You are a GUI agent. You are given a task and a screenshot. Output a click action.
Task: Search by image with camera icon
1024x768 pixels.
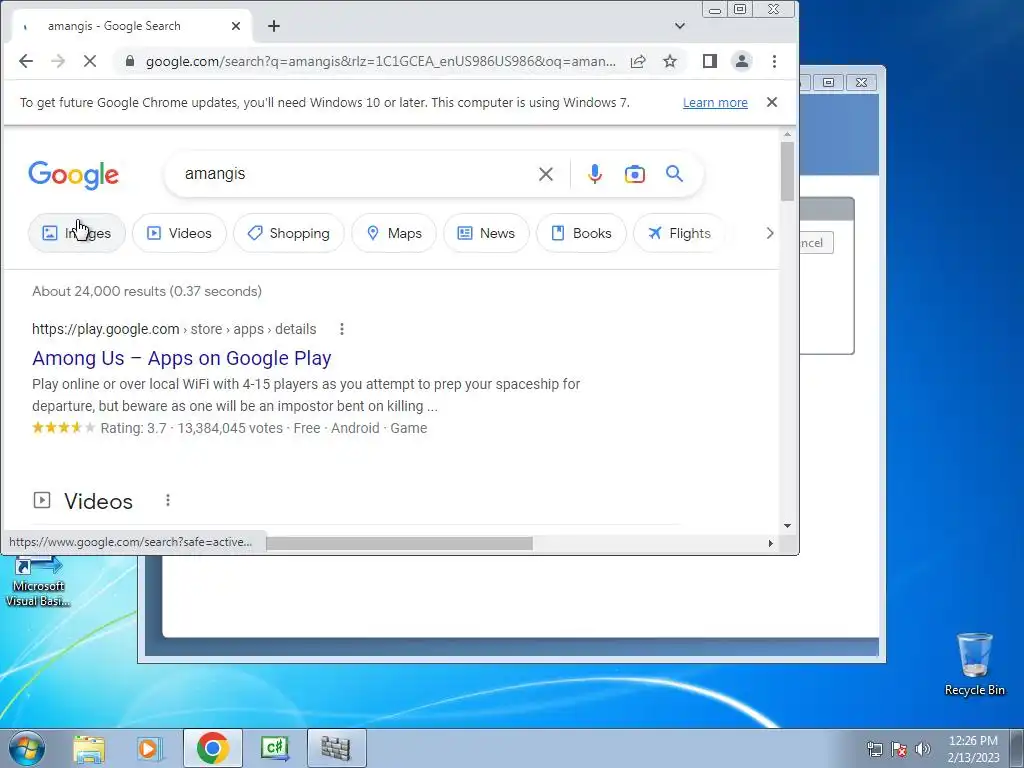click(x=635, y=174)
